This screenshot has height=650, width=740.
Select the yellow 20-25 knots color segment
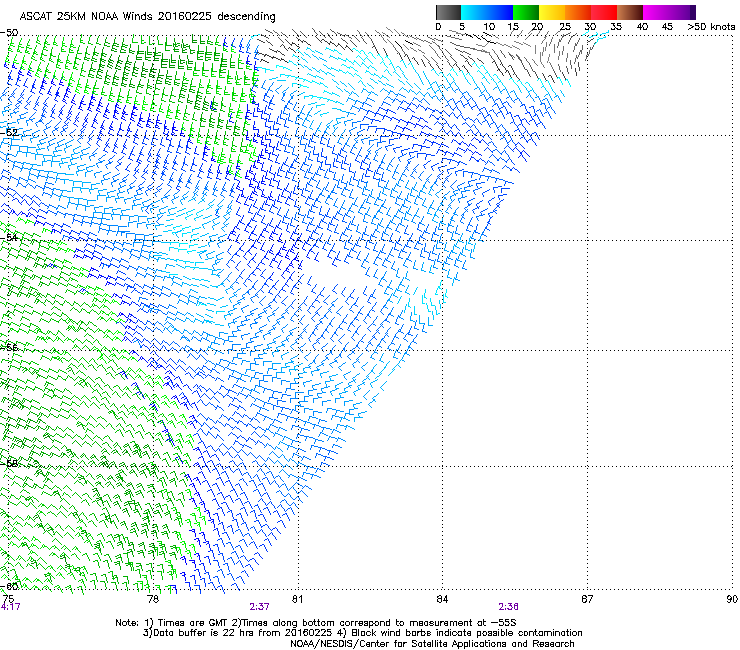pos(552,12)
